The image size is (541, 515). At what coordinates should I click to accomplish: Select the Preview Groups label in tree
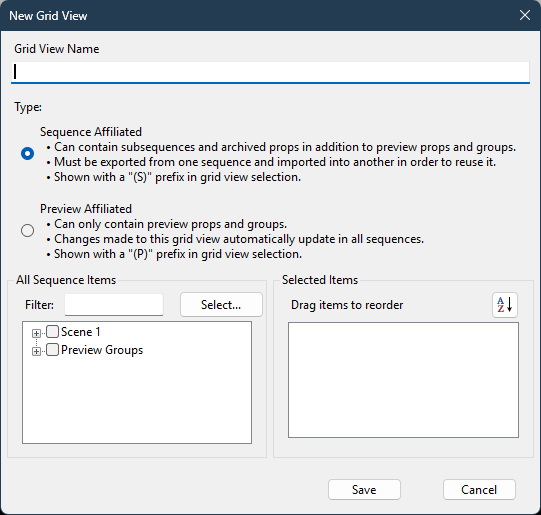tap(102, 350)
